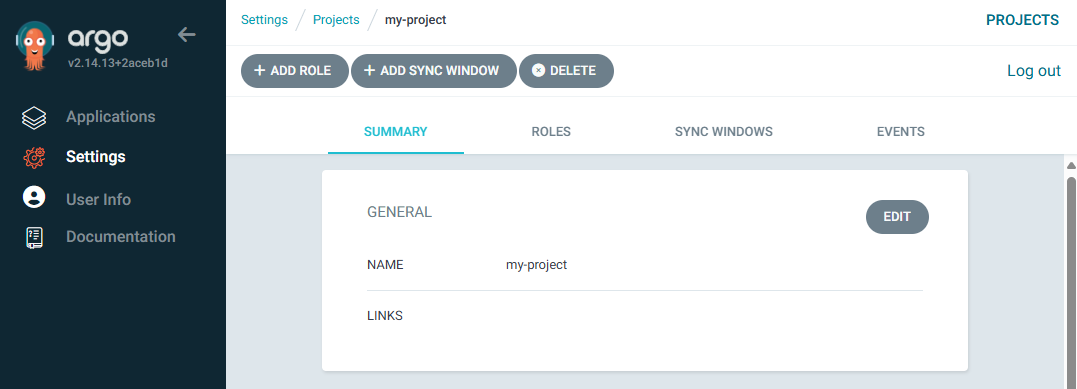Collapse sidebar with the back arrow

tap(187, 34)
